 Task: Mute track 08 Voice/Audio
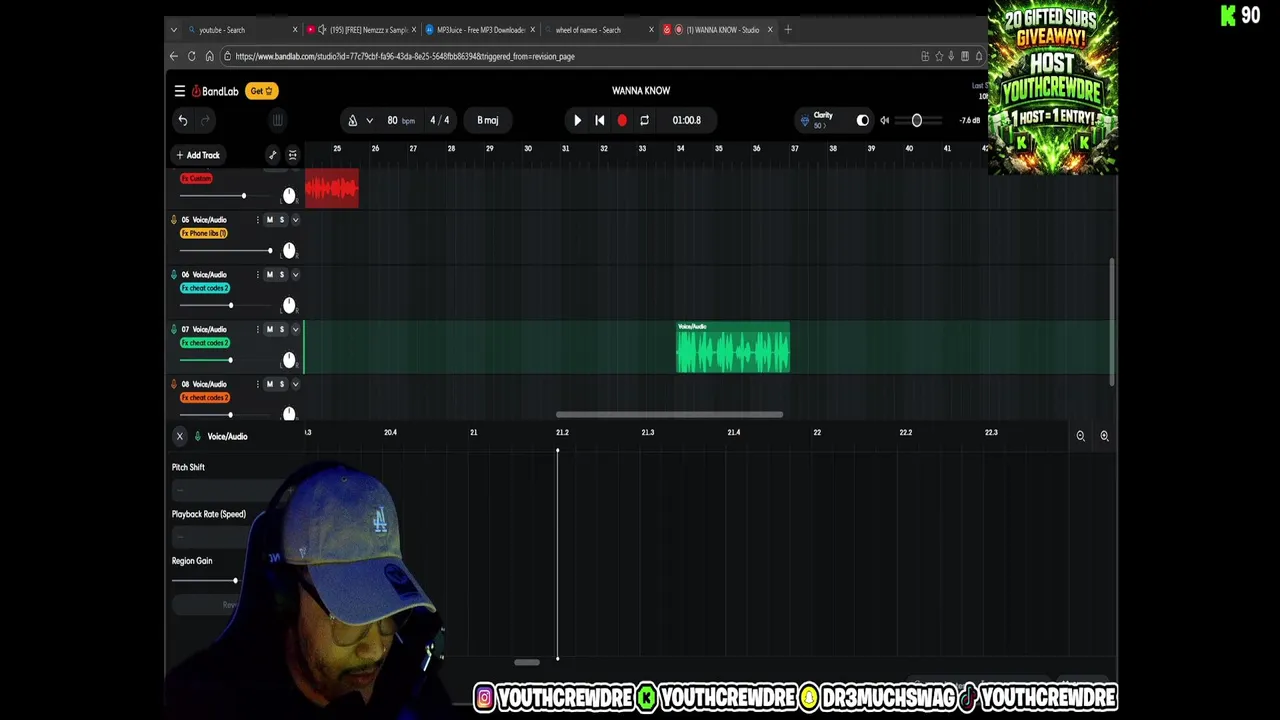(x=269, y=385)
